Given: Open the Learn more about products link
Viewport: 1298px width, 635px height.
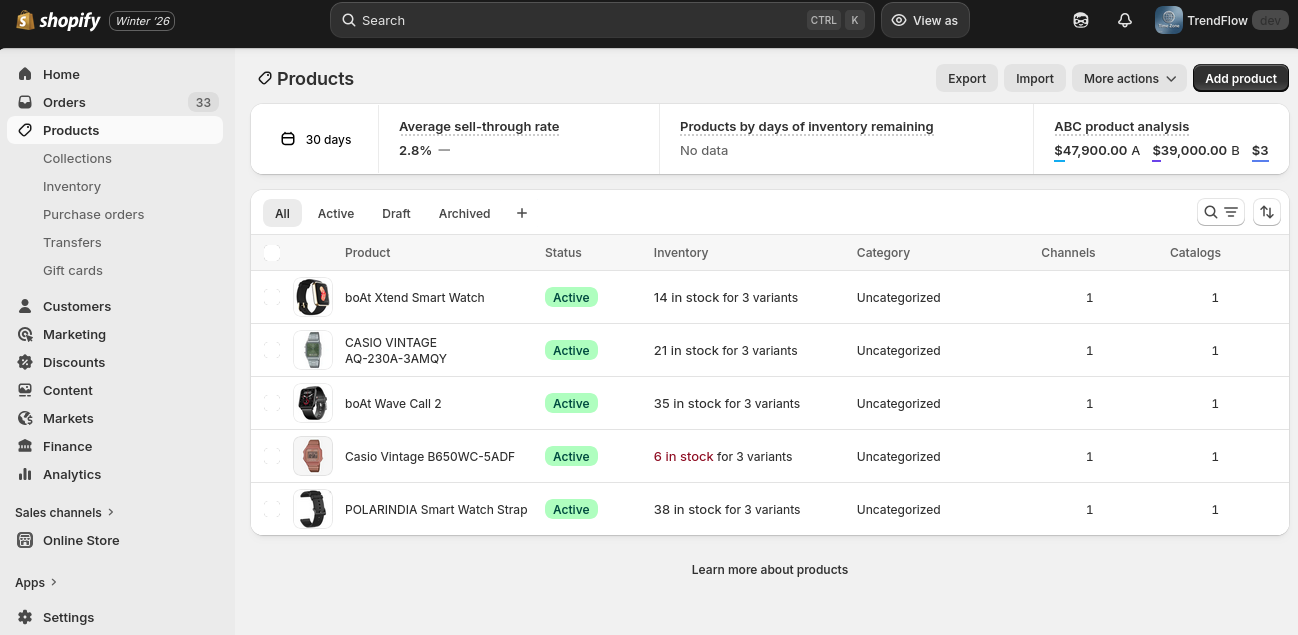Looking at the screenshot, I should [770, 569].
